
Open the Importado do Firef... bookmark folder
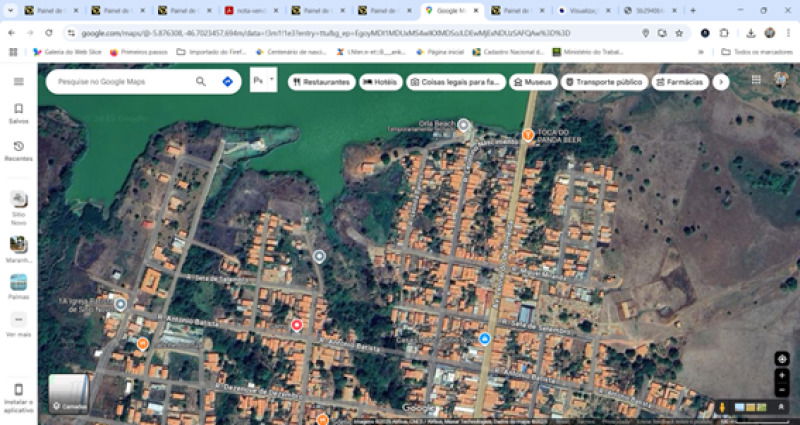click(211, 52)
